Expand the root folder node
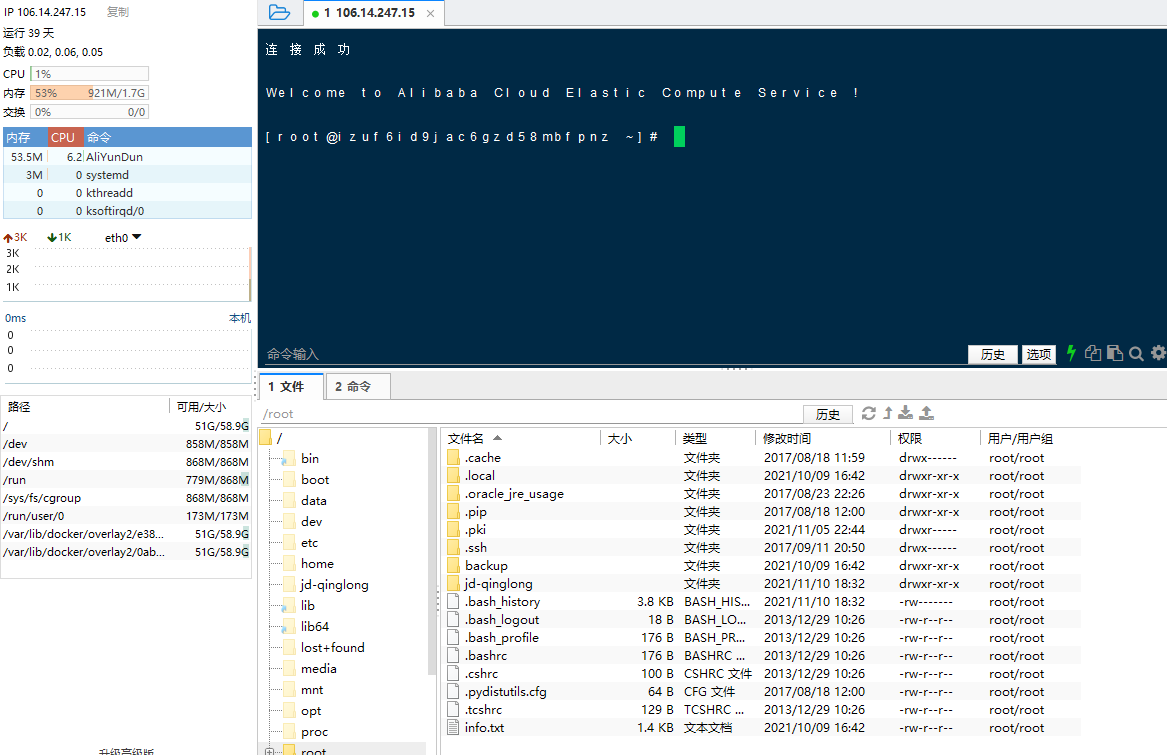Image resolution: width=1167 pixels, height=755 pixels. tap(270, 751)
